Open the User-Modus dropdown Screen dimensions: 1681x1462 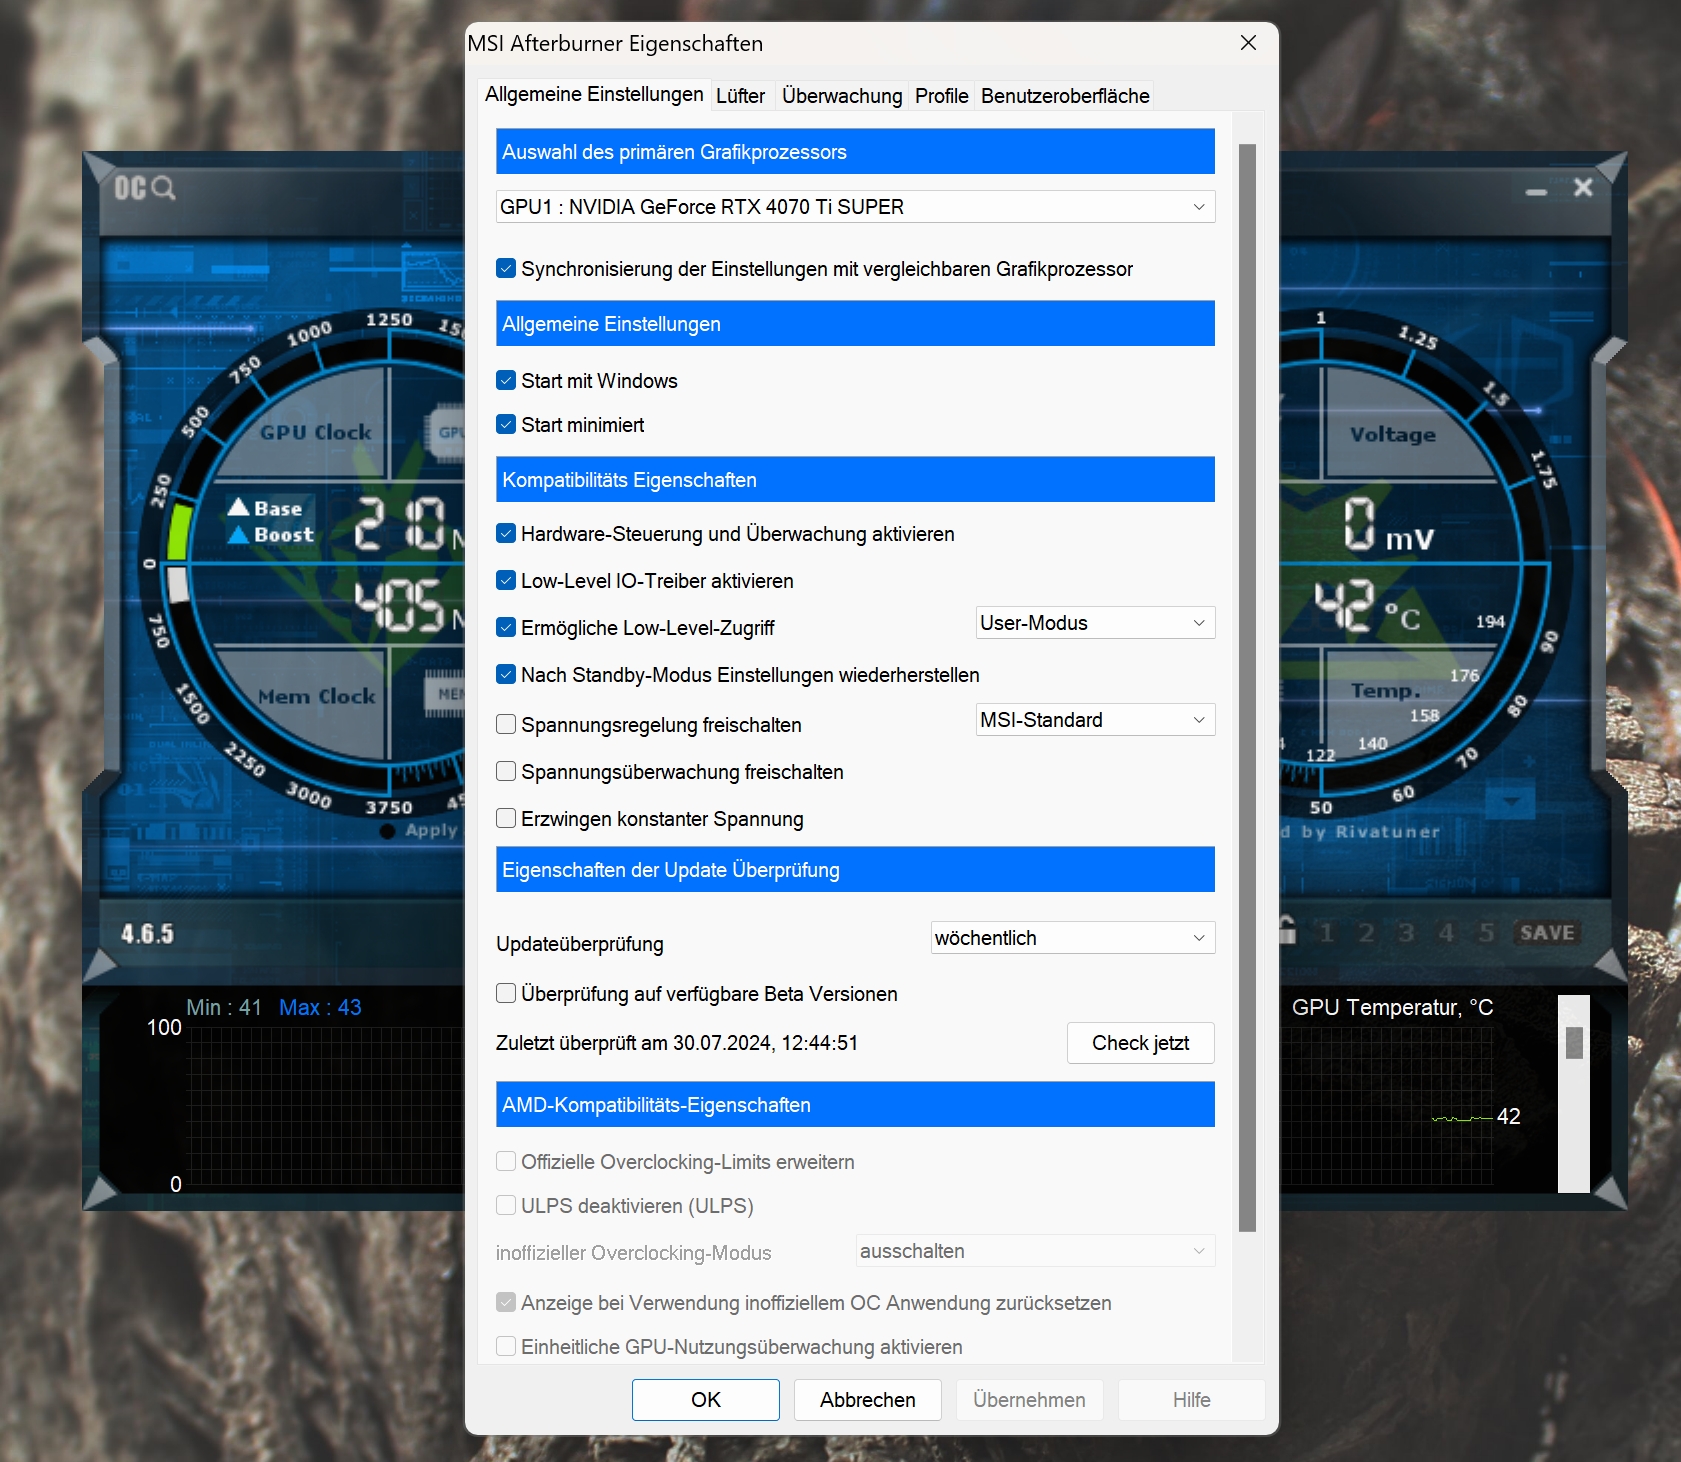[x=1095, y=623]
